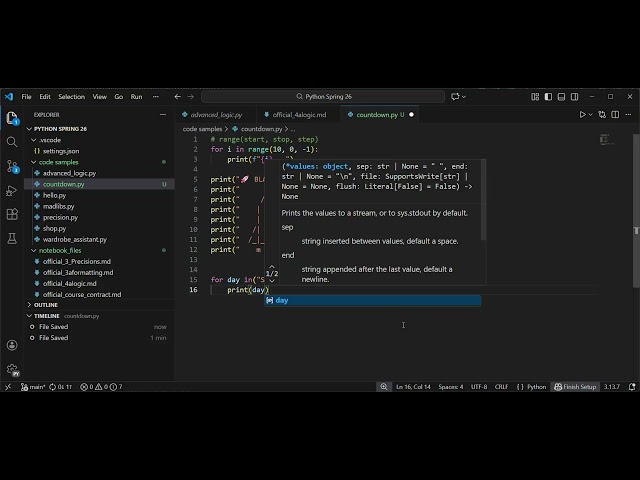Open wardrobe_assistant.py file
This screenshot has height=480, width=640.
click(99, 239)
